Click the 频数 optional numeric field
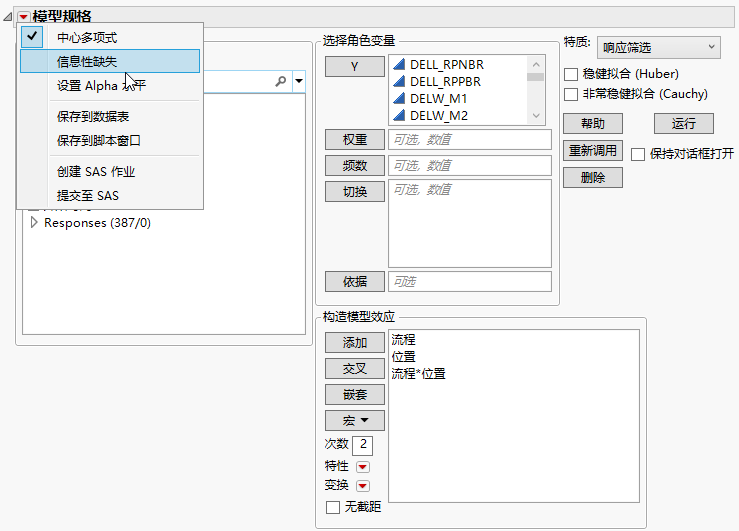Screen dimensions: 739x531 point(469,165)
